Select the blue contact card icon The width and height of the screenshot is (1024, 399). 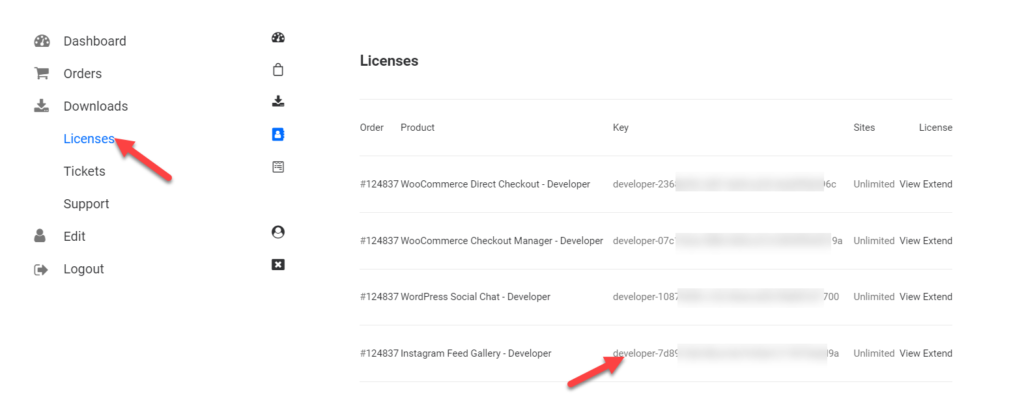tap(278, 135)
